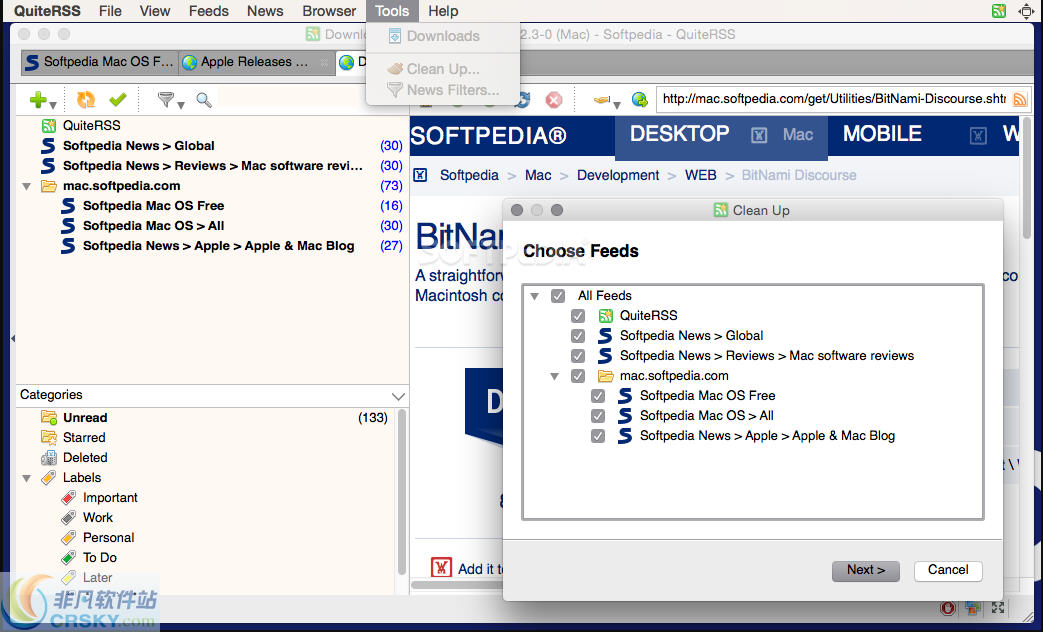Open the Help menu
This screenshot has height=632, width=1043.
point(443,11)
